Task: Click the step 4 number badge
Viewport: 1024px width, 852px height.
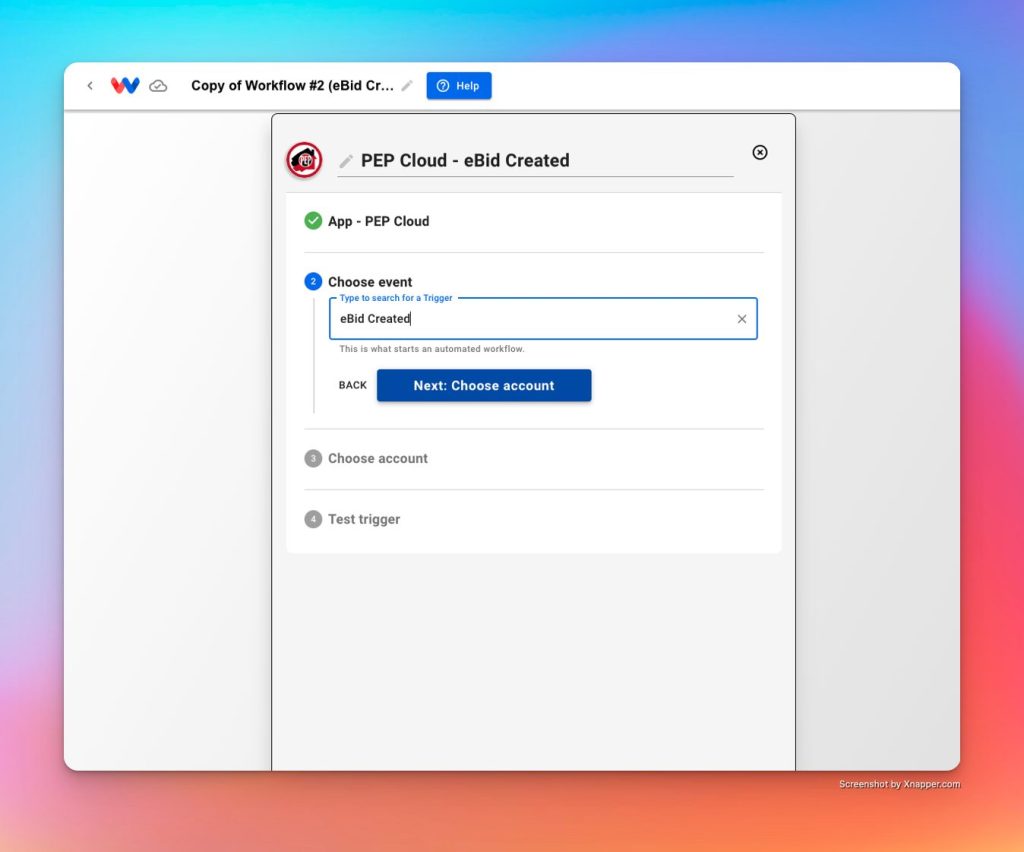Action: [313, 519]
